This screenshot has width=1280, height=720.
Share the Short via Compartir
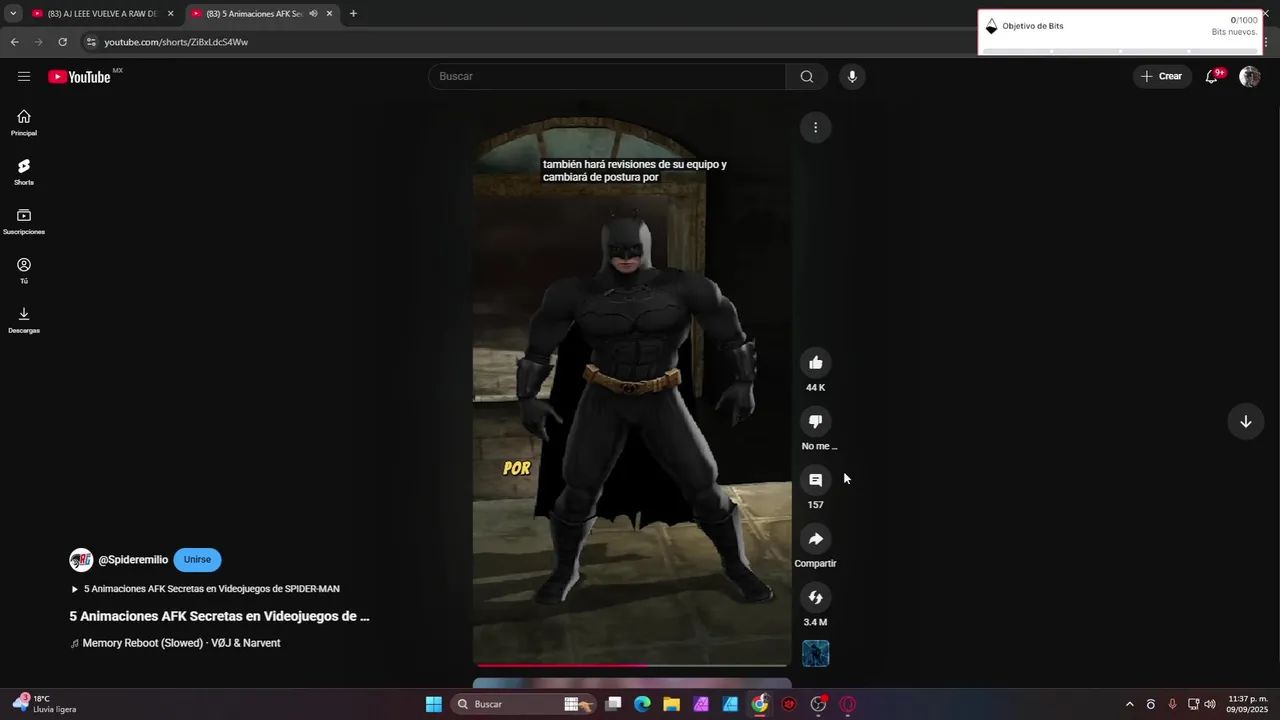(x=815, y=539)
